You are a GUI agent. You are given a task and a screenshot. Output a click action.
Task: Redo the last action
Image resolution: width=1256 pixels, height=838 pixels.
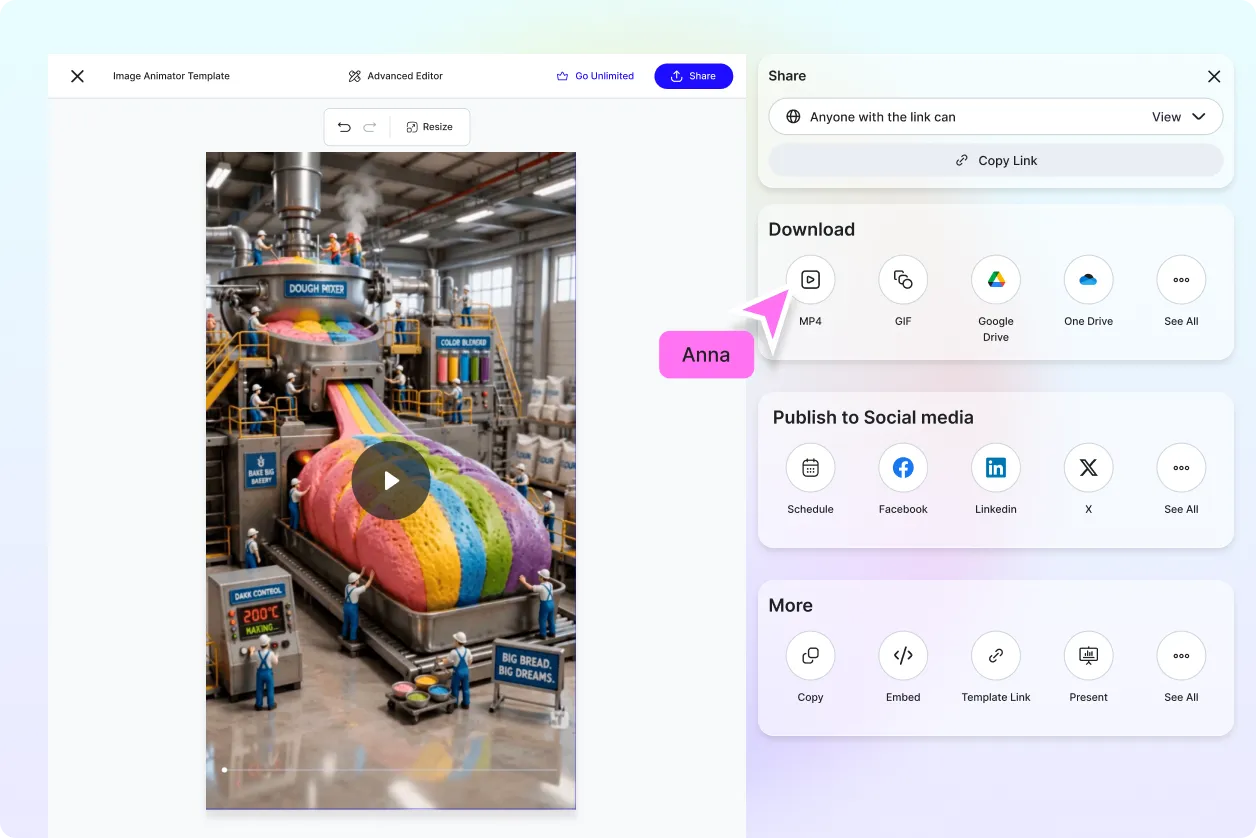370,127
